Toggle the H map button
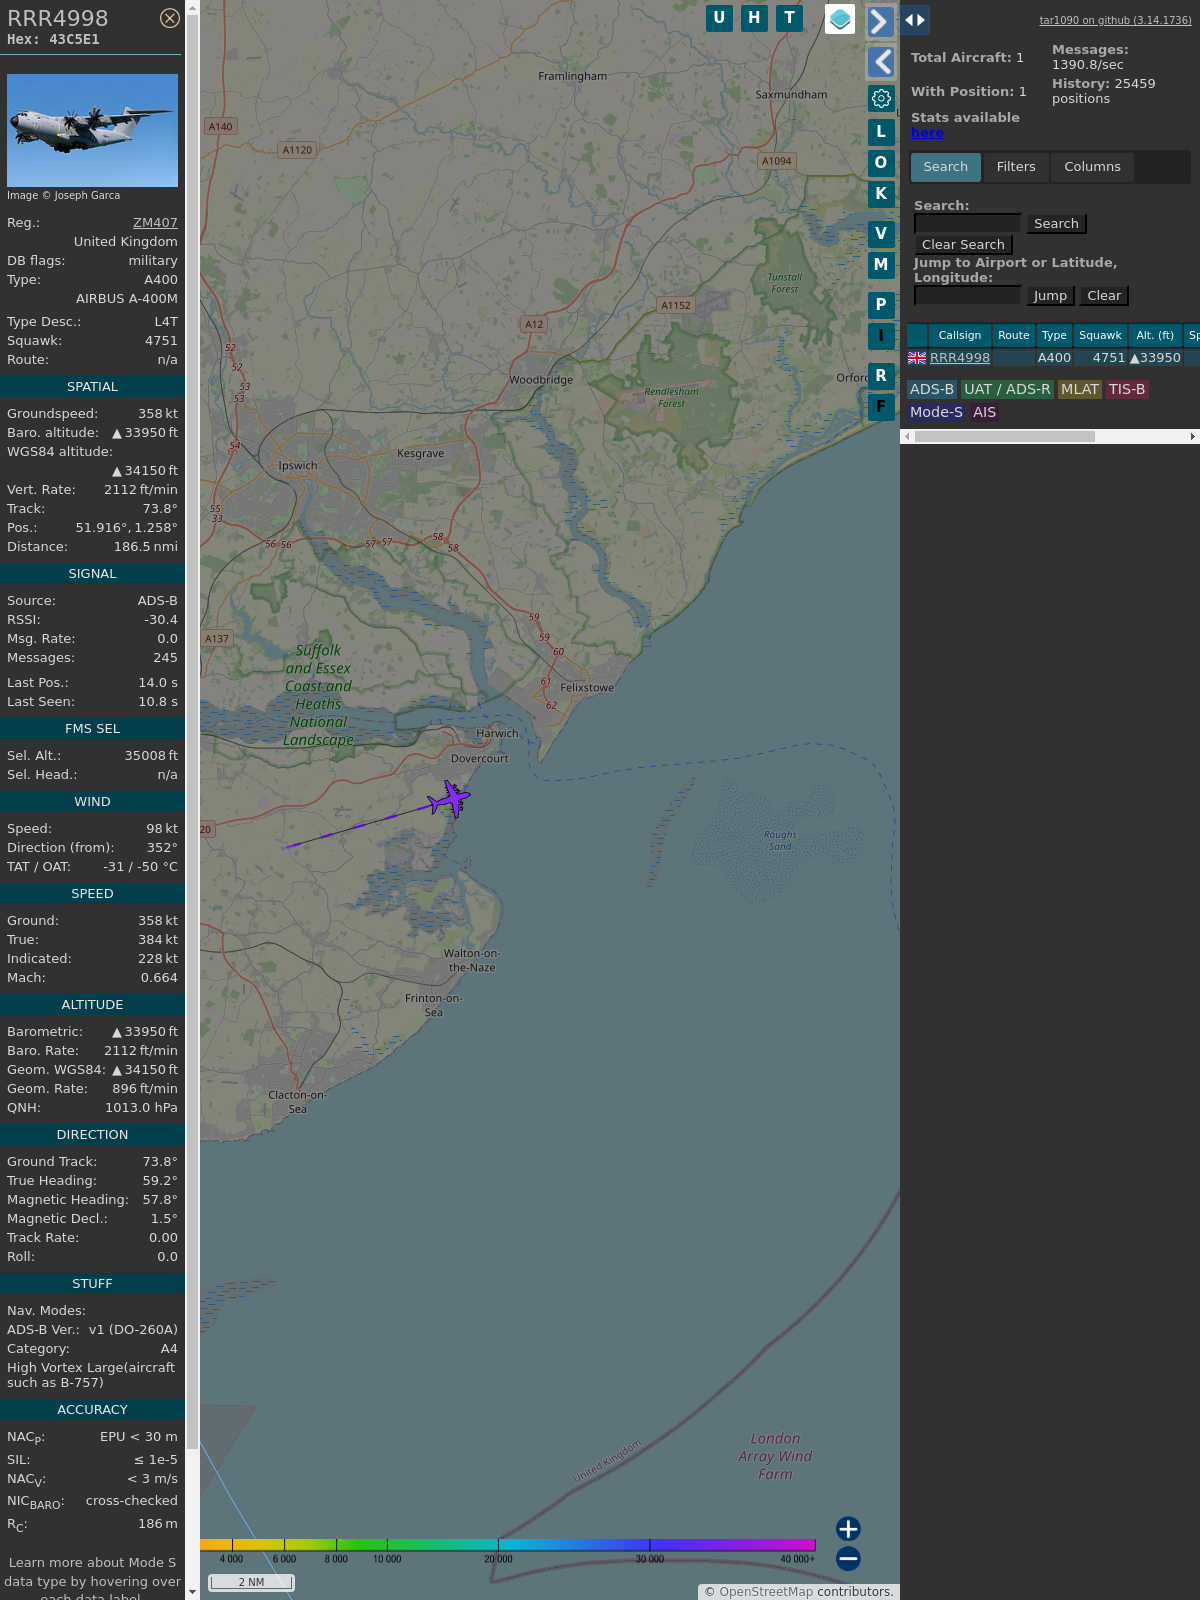The width and height of the screenshot is (1200, 1600). click(754, 18)
